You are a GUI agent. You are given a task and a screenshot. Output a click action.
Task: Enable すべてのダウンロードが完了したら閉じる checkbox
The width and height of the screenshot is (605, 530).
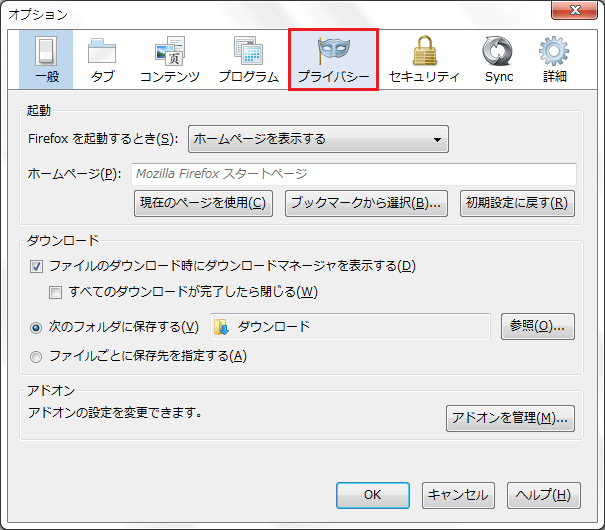coord(56,293)
